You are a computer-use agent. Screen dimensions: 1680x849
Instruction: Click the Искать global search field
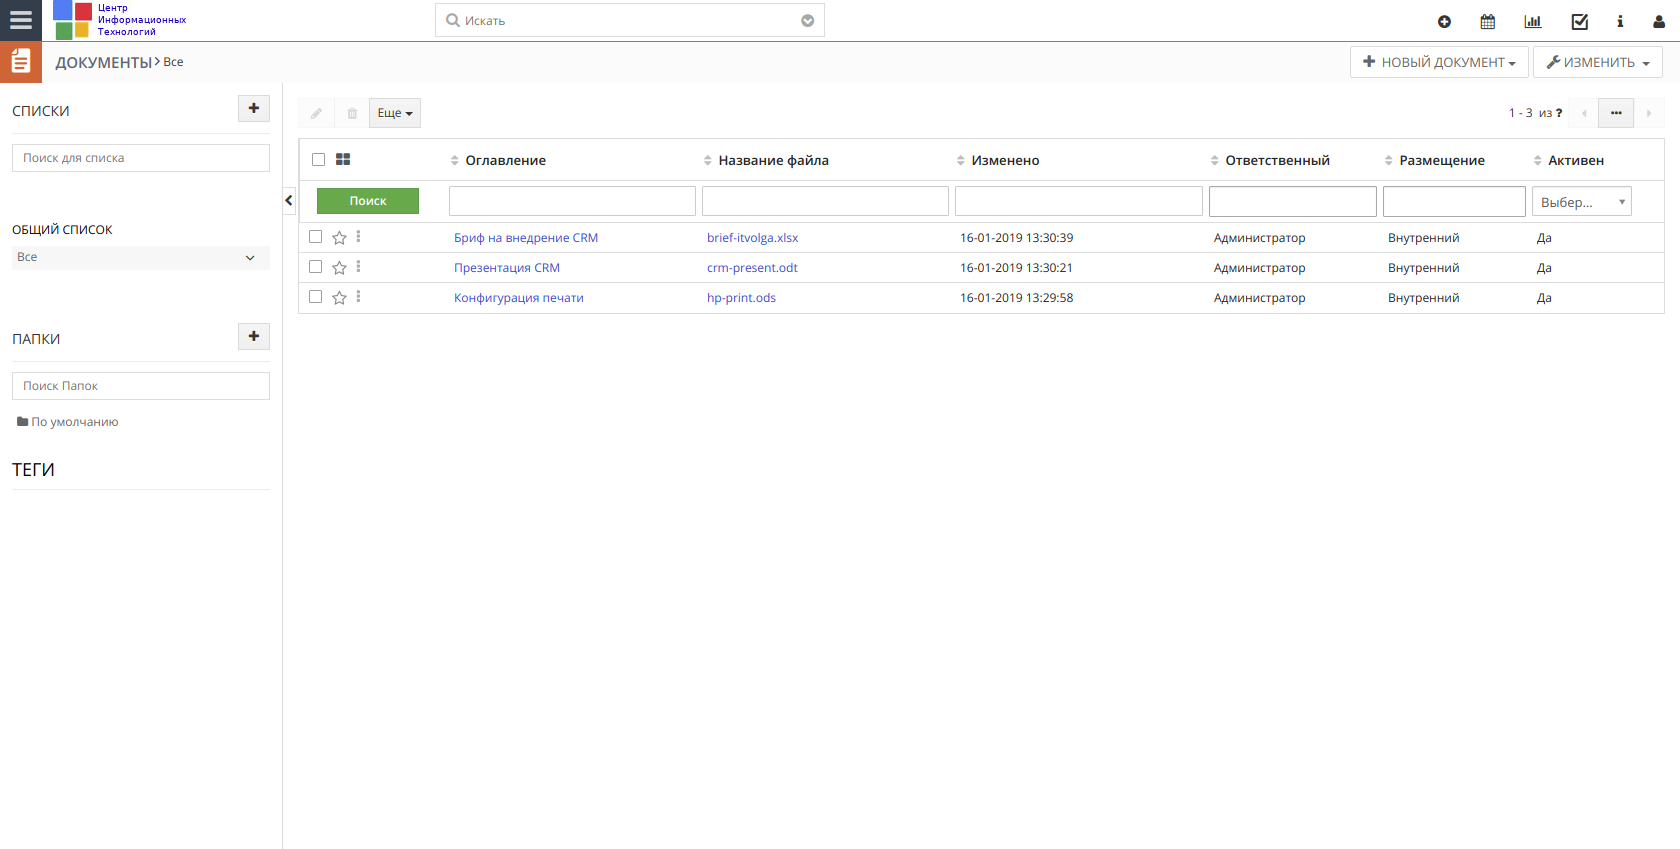(x=630, y=20)
